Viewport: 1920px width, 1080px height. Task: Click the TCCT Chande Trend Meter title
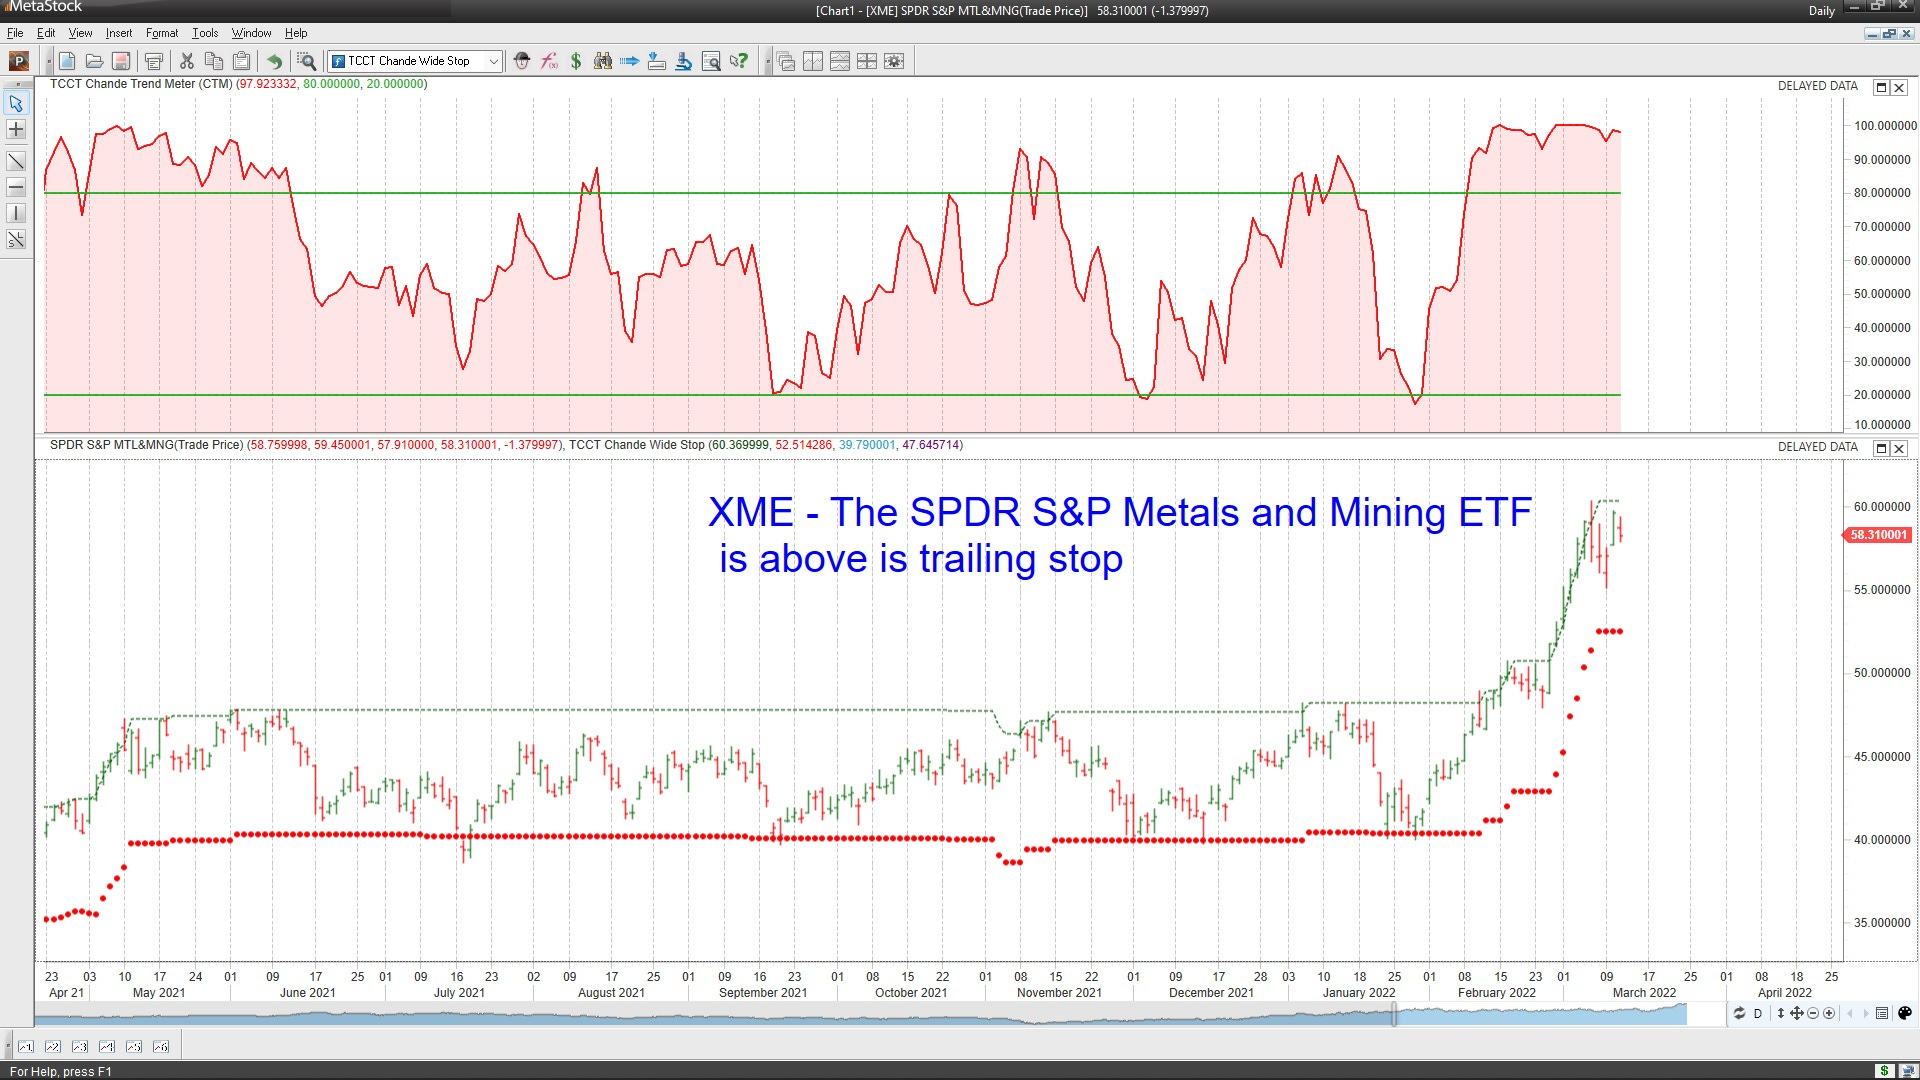tap(141, 84)
